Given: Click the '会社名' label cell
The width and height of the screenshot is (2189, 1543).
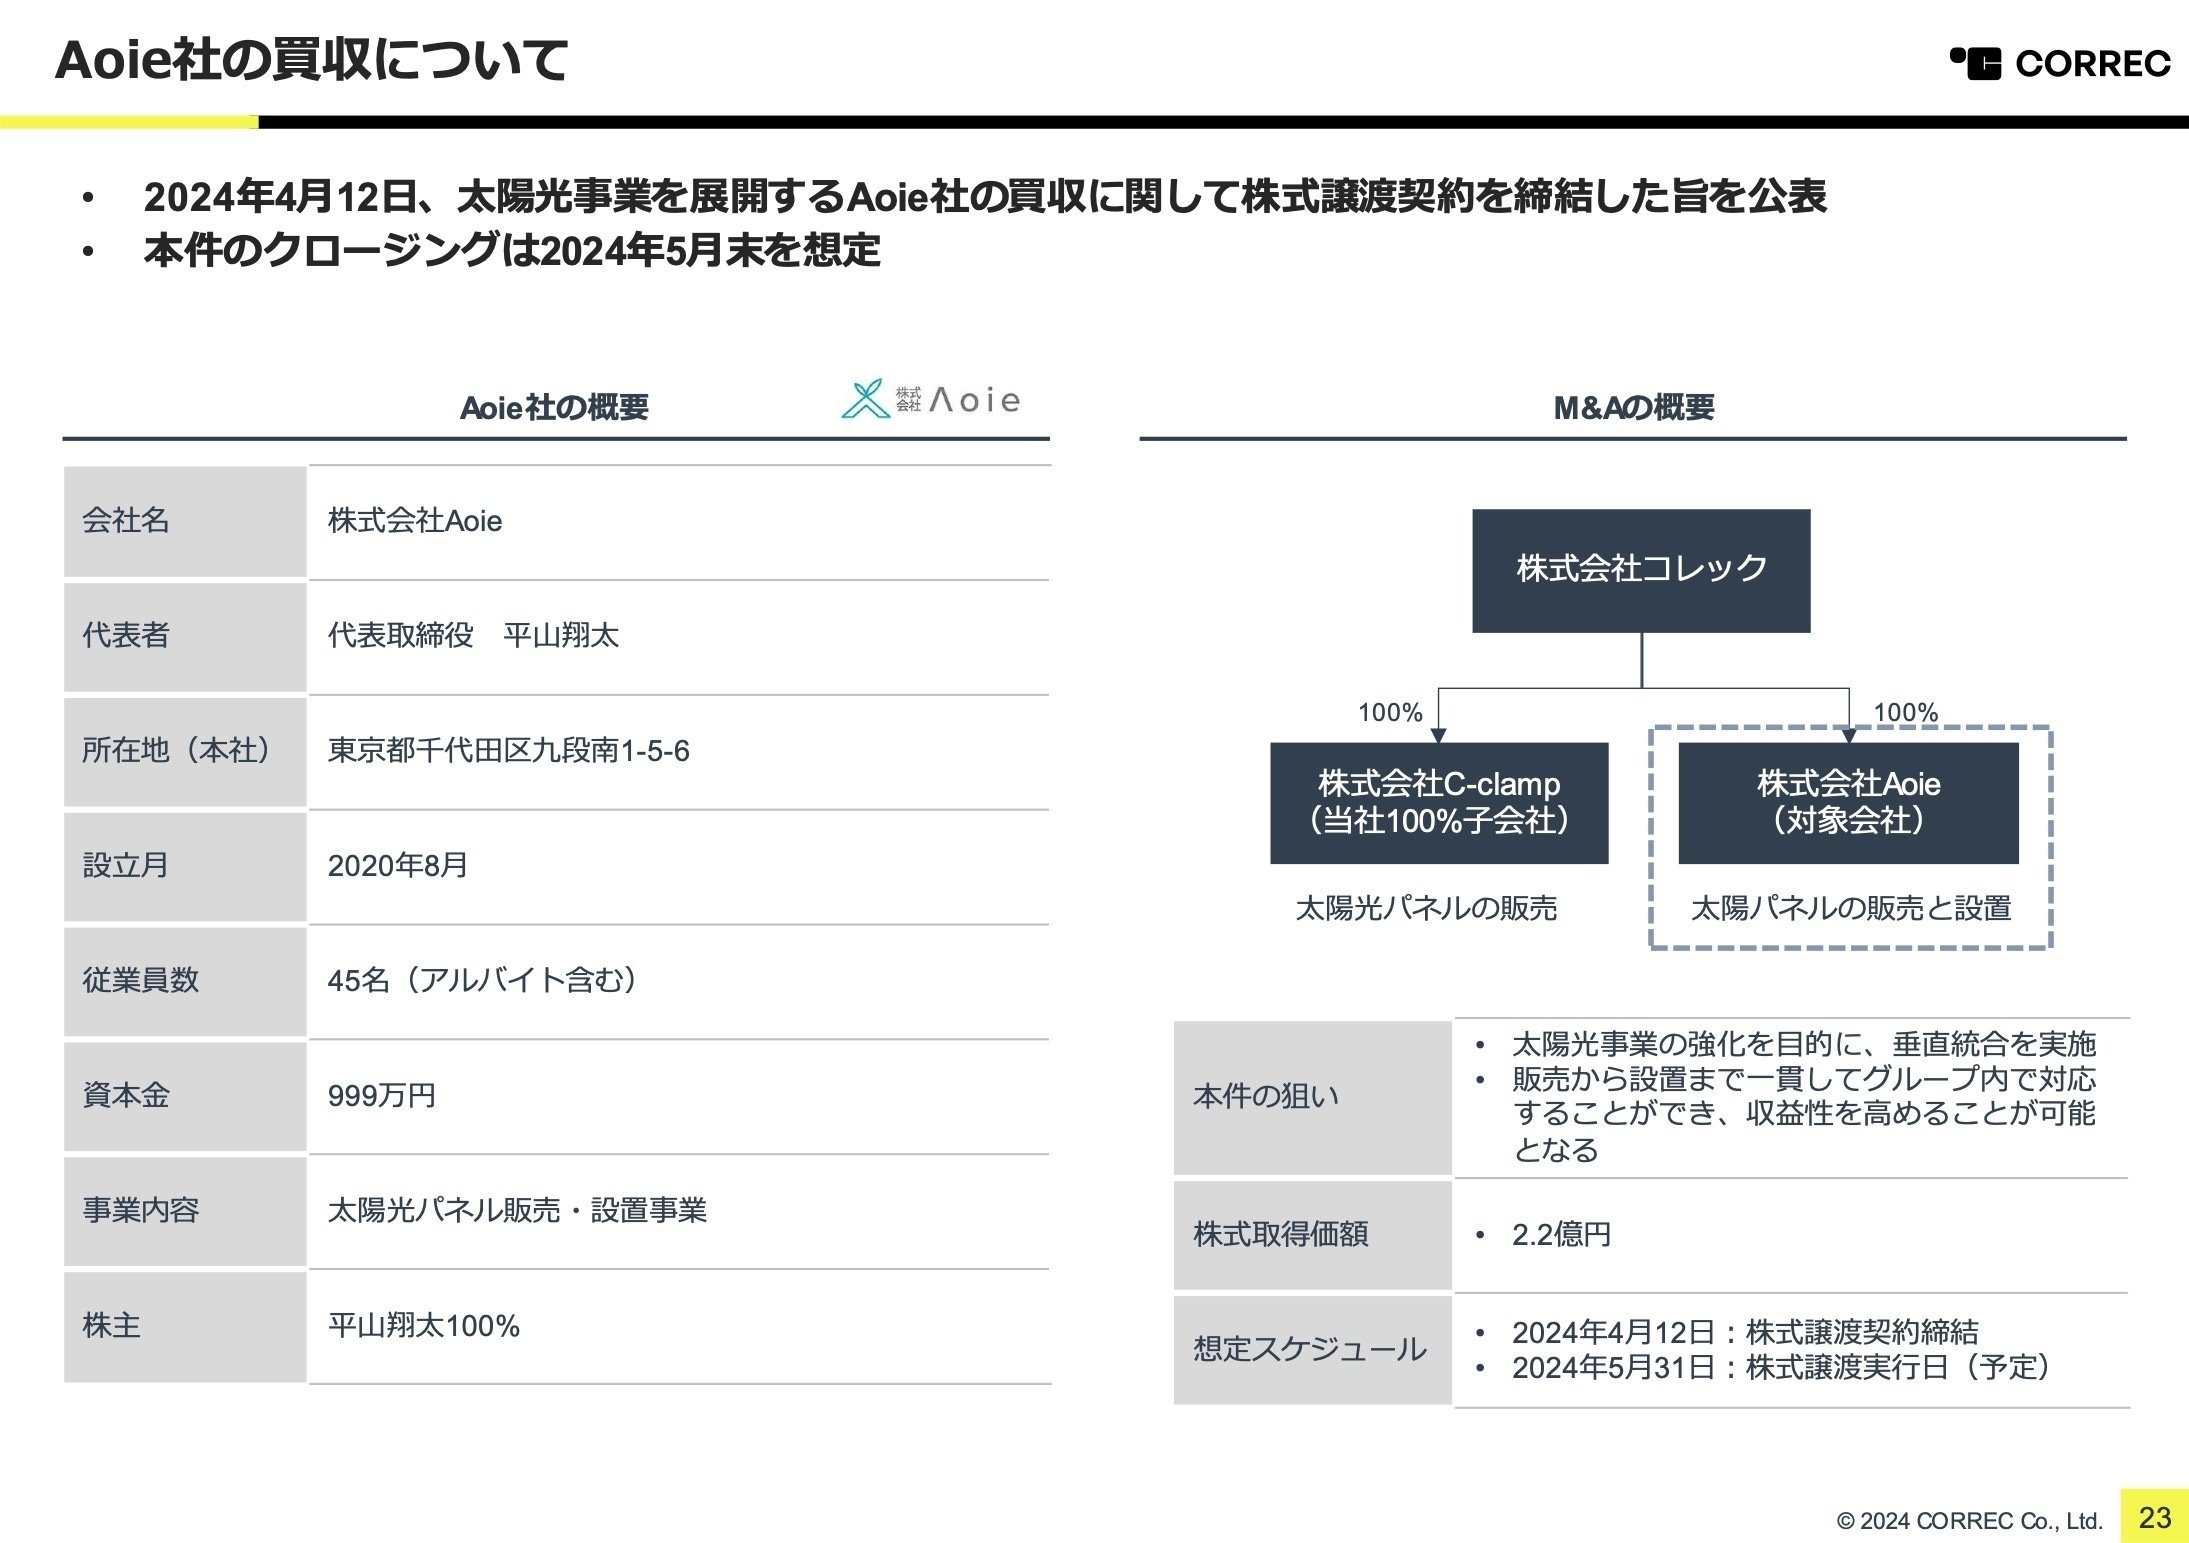Looking at the screenshot, I should coord(185,521).
